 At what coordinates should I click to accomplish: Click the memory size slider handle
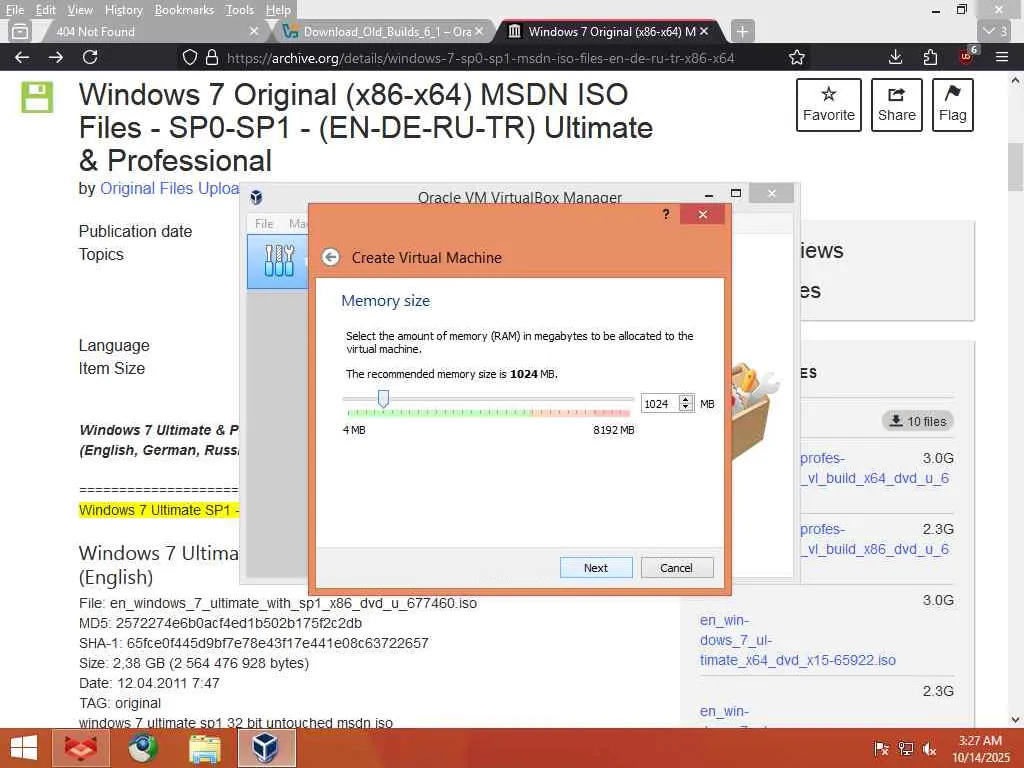(383, 398)
